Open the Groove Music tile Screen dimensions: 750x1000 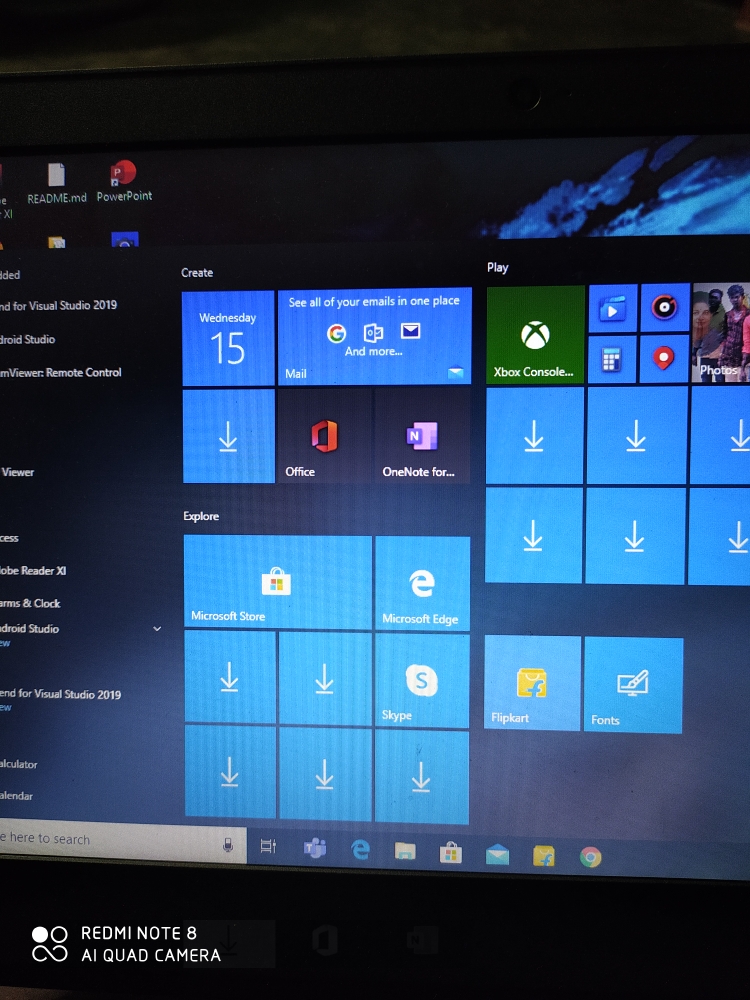tap(664, 308)
